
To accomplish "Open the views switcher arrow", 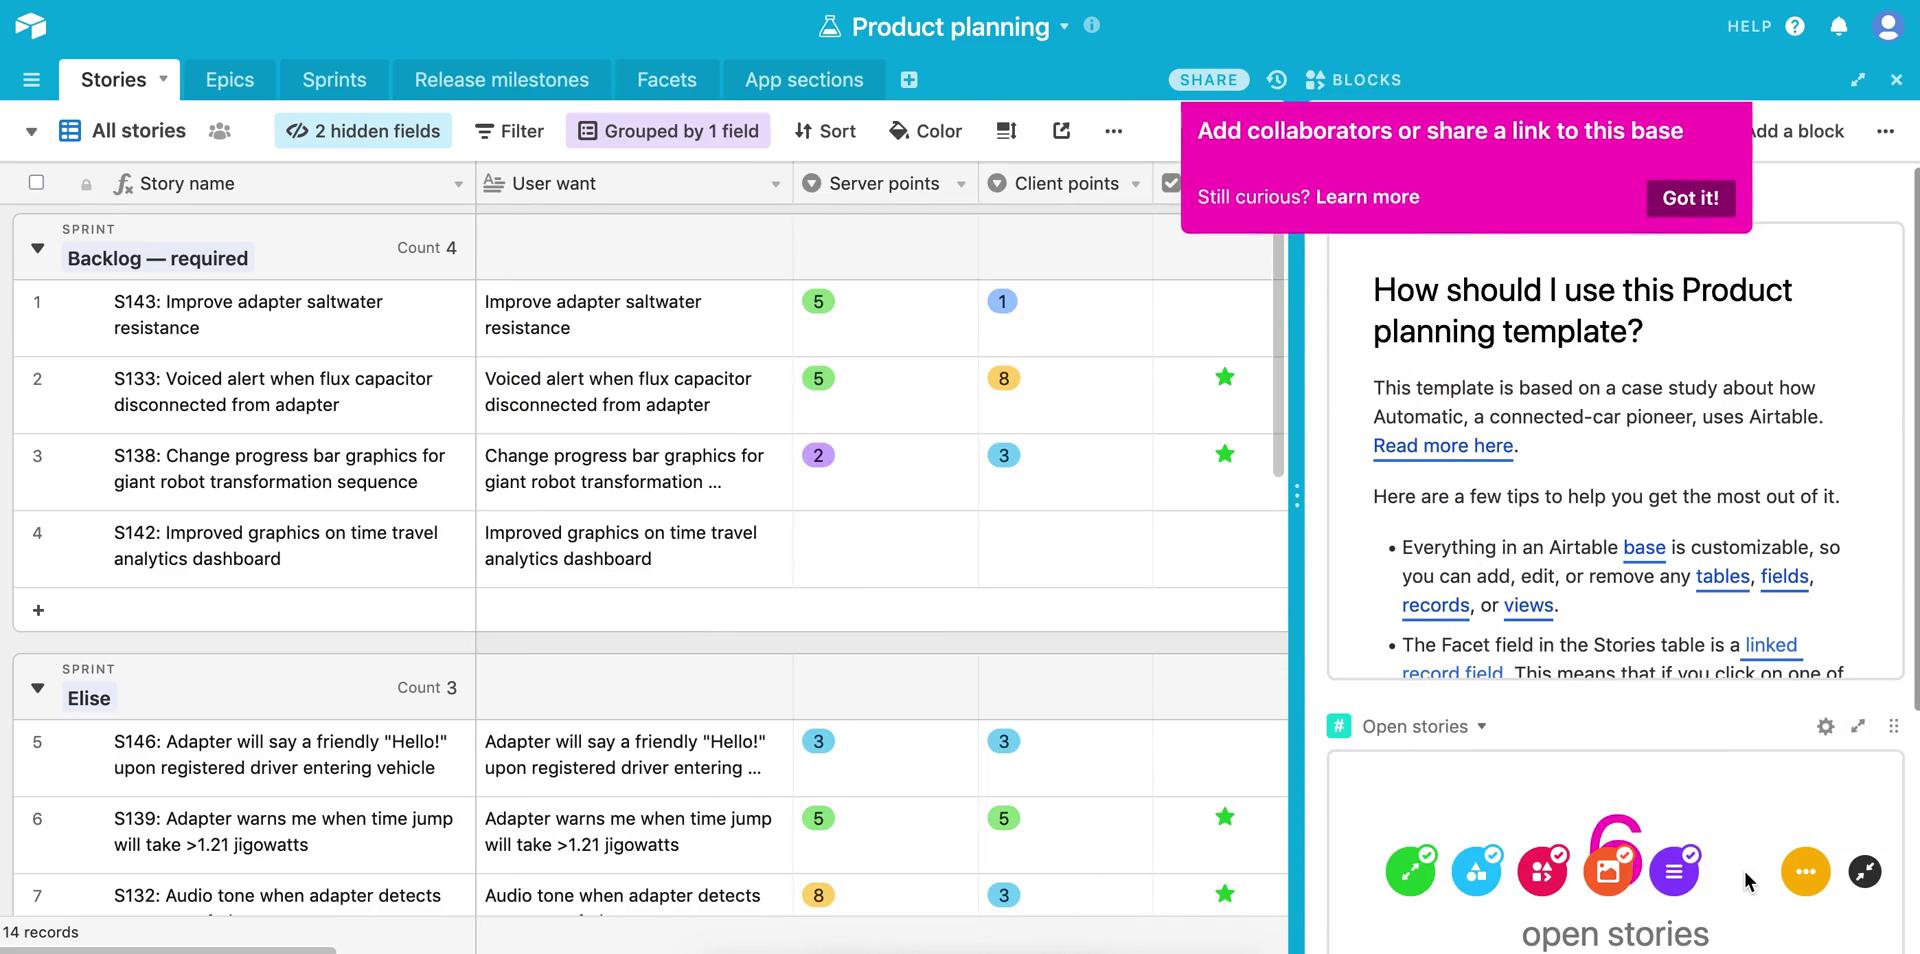I will click(x=31, y=131).
